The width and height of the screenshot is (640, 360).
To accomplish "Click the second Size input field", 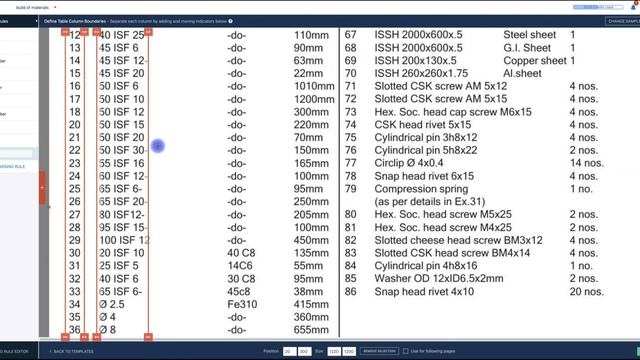I will tap(349, 351).
